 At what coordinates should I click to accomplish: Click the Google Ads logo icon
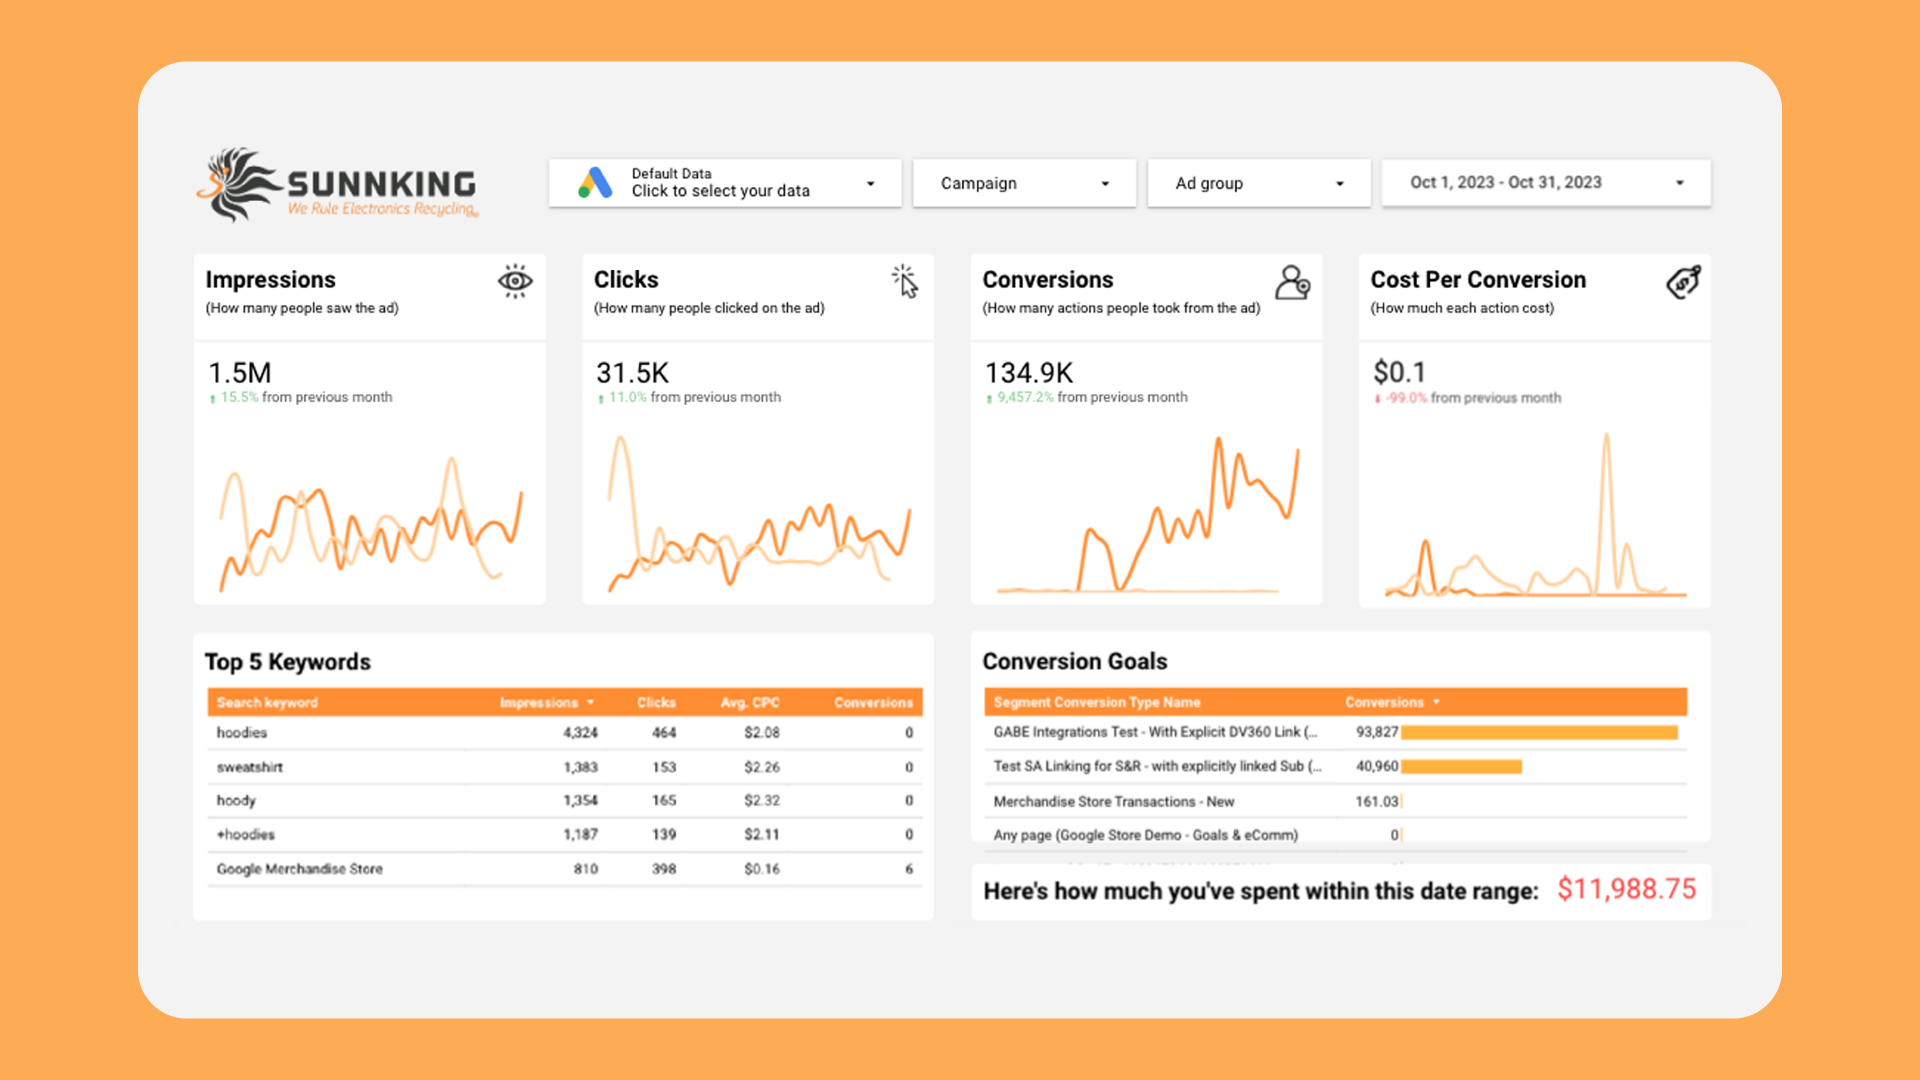pyautogui.click(x=595, y=183)
